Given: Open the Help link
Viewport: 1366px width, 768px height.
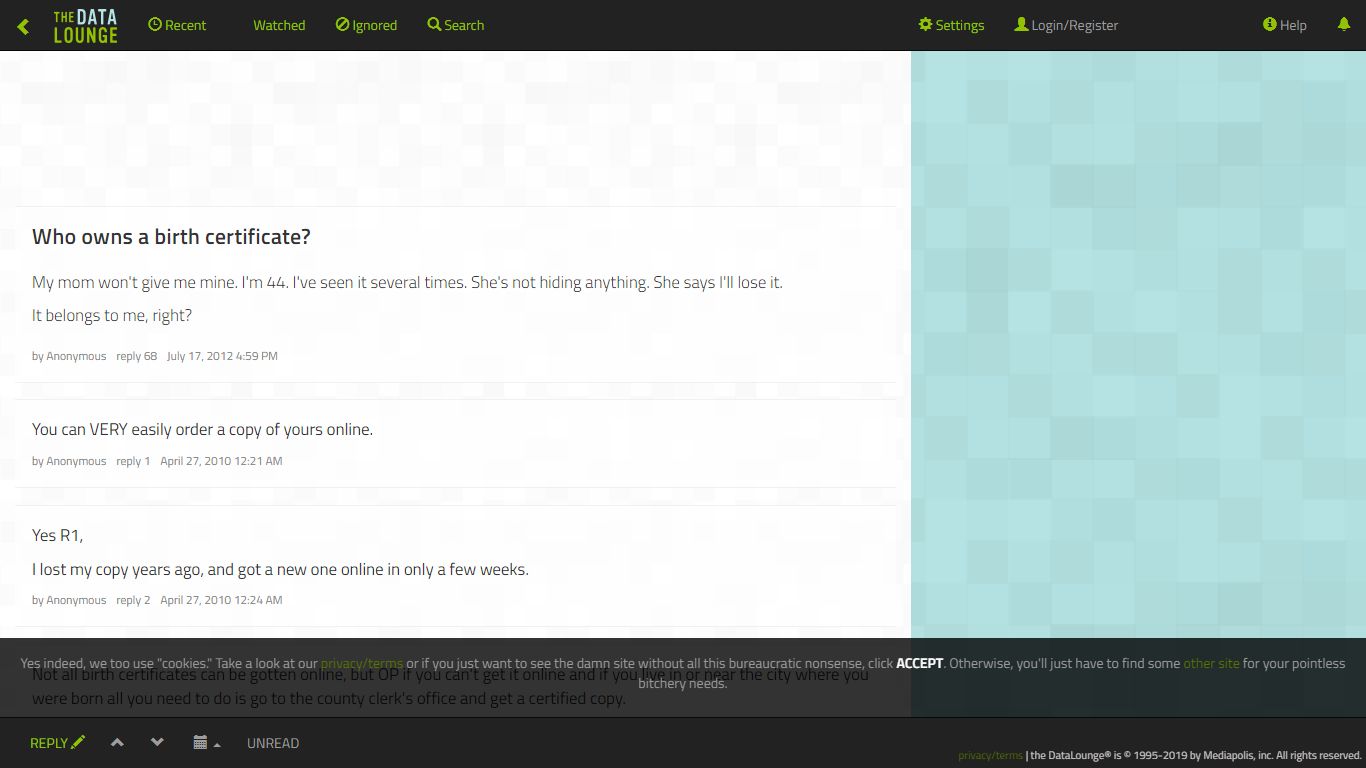Looking at the screenshot, I should point(1285,25).
